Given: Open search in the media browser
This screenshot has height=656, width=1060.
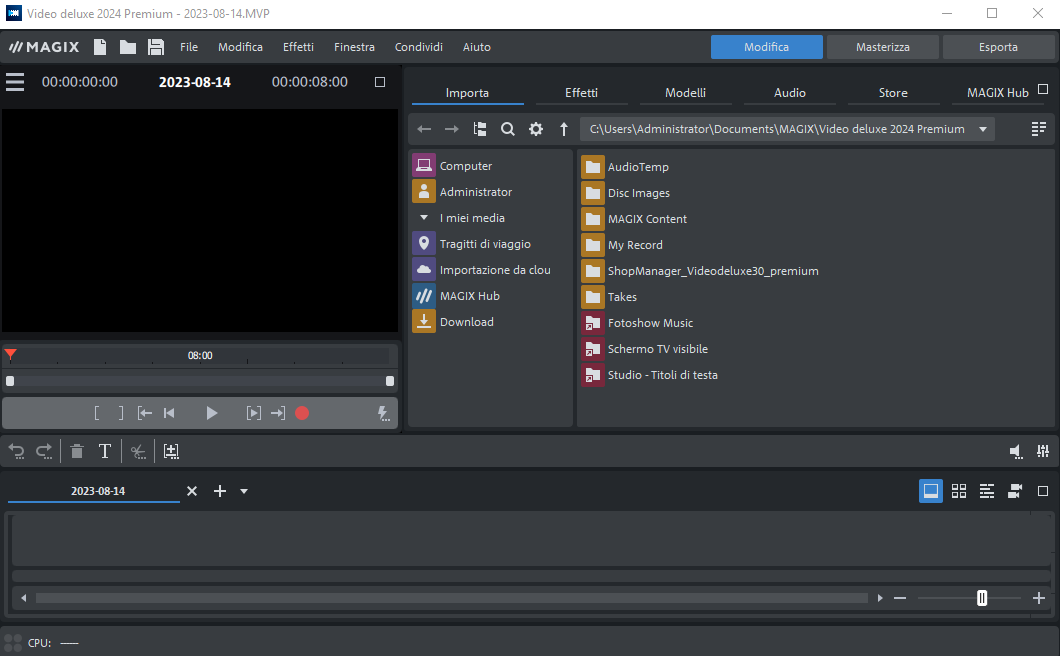Looking at the screenshot, I should click(x=508, y=129).
